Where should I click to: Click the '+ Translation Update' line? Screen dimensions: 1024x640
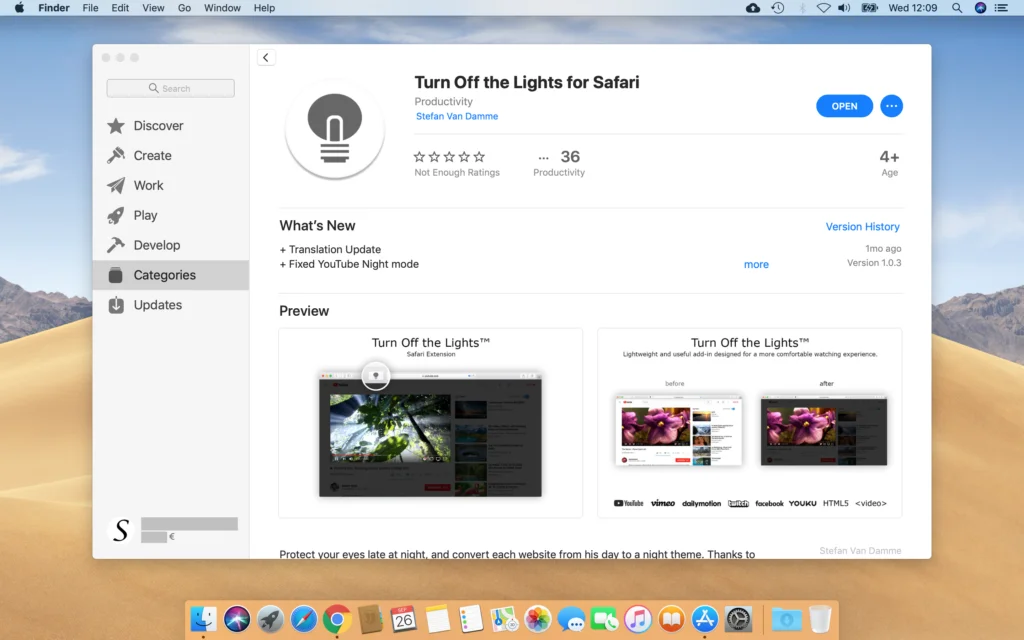330,249
